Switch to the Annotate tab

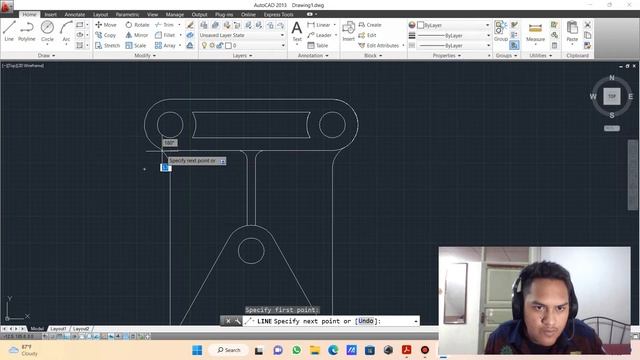click(75, 14)
